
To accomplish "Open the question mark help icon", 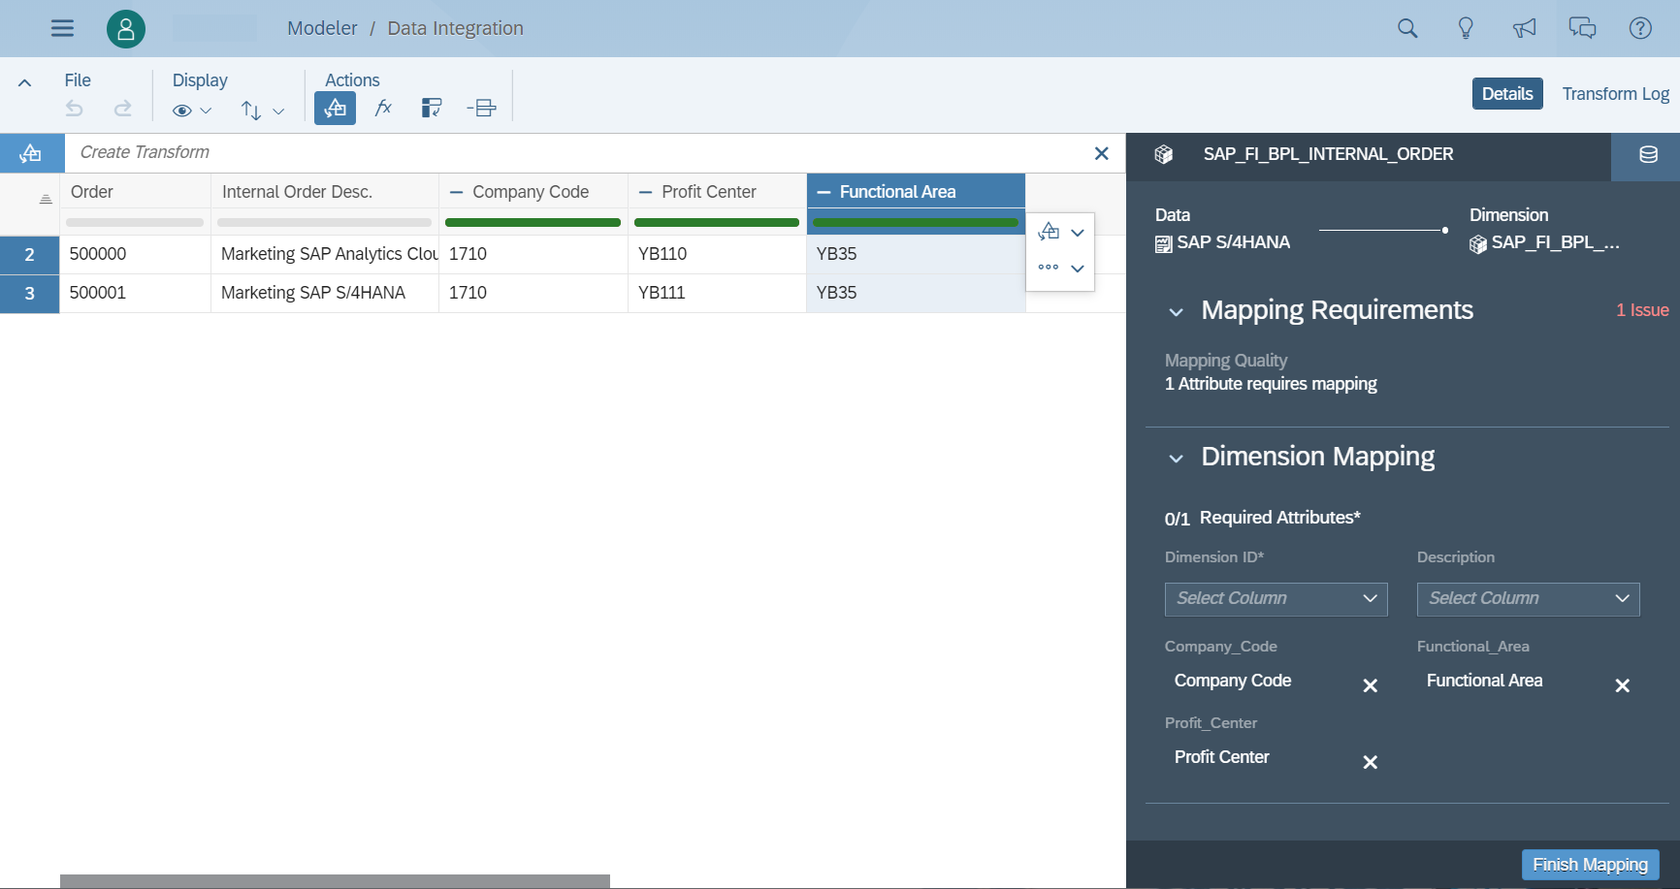I will (1640, 28).
